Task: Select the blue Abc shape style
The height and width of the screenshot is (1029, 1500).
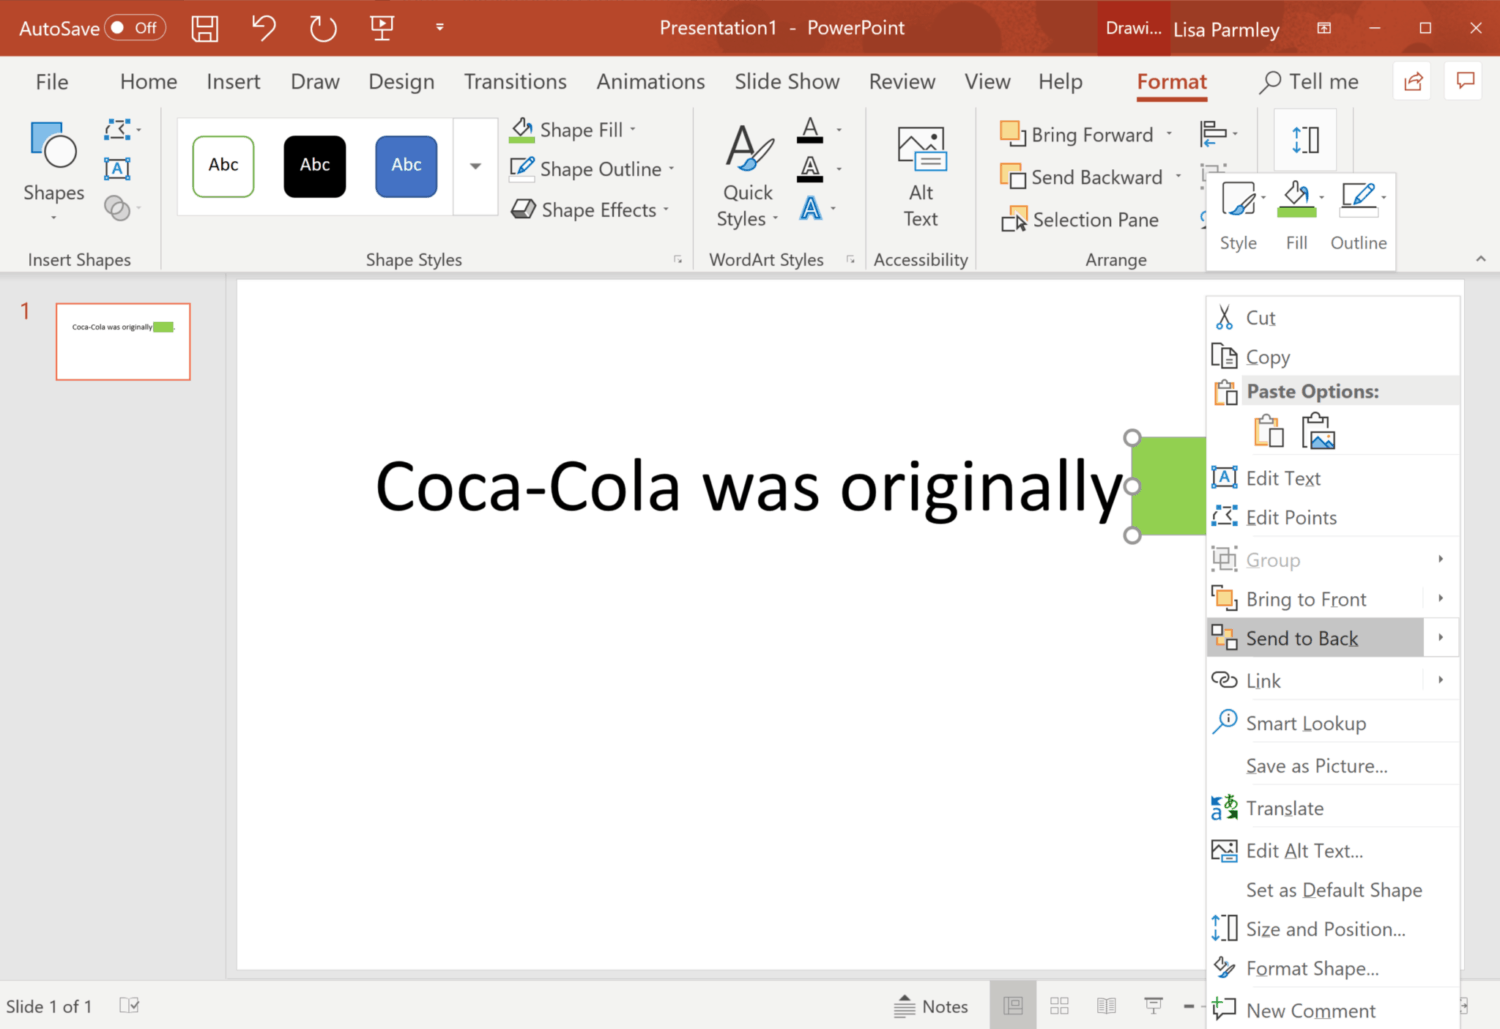Action: (x=406, y=166)
